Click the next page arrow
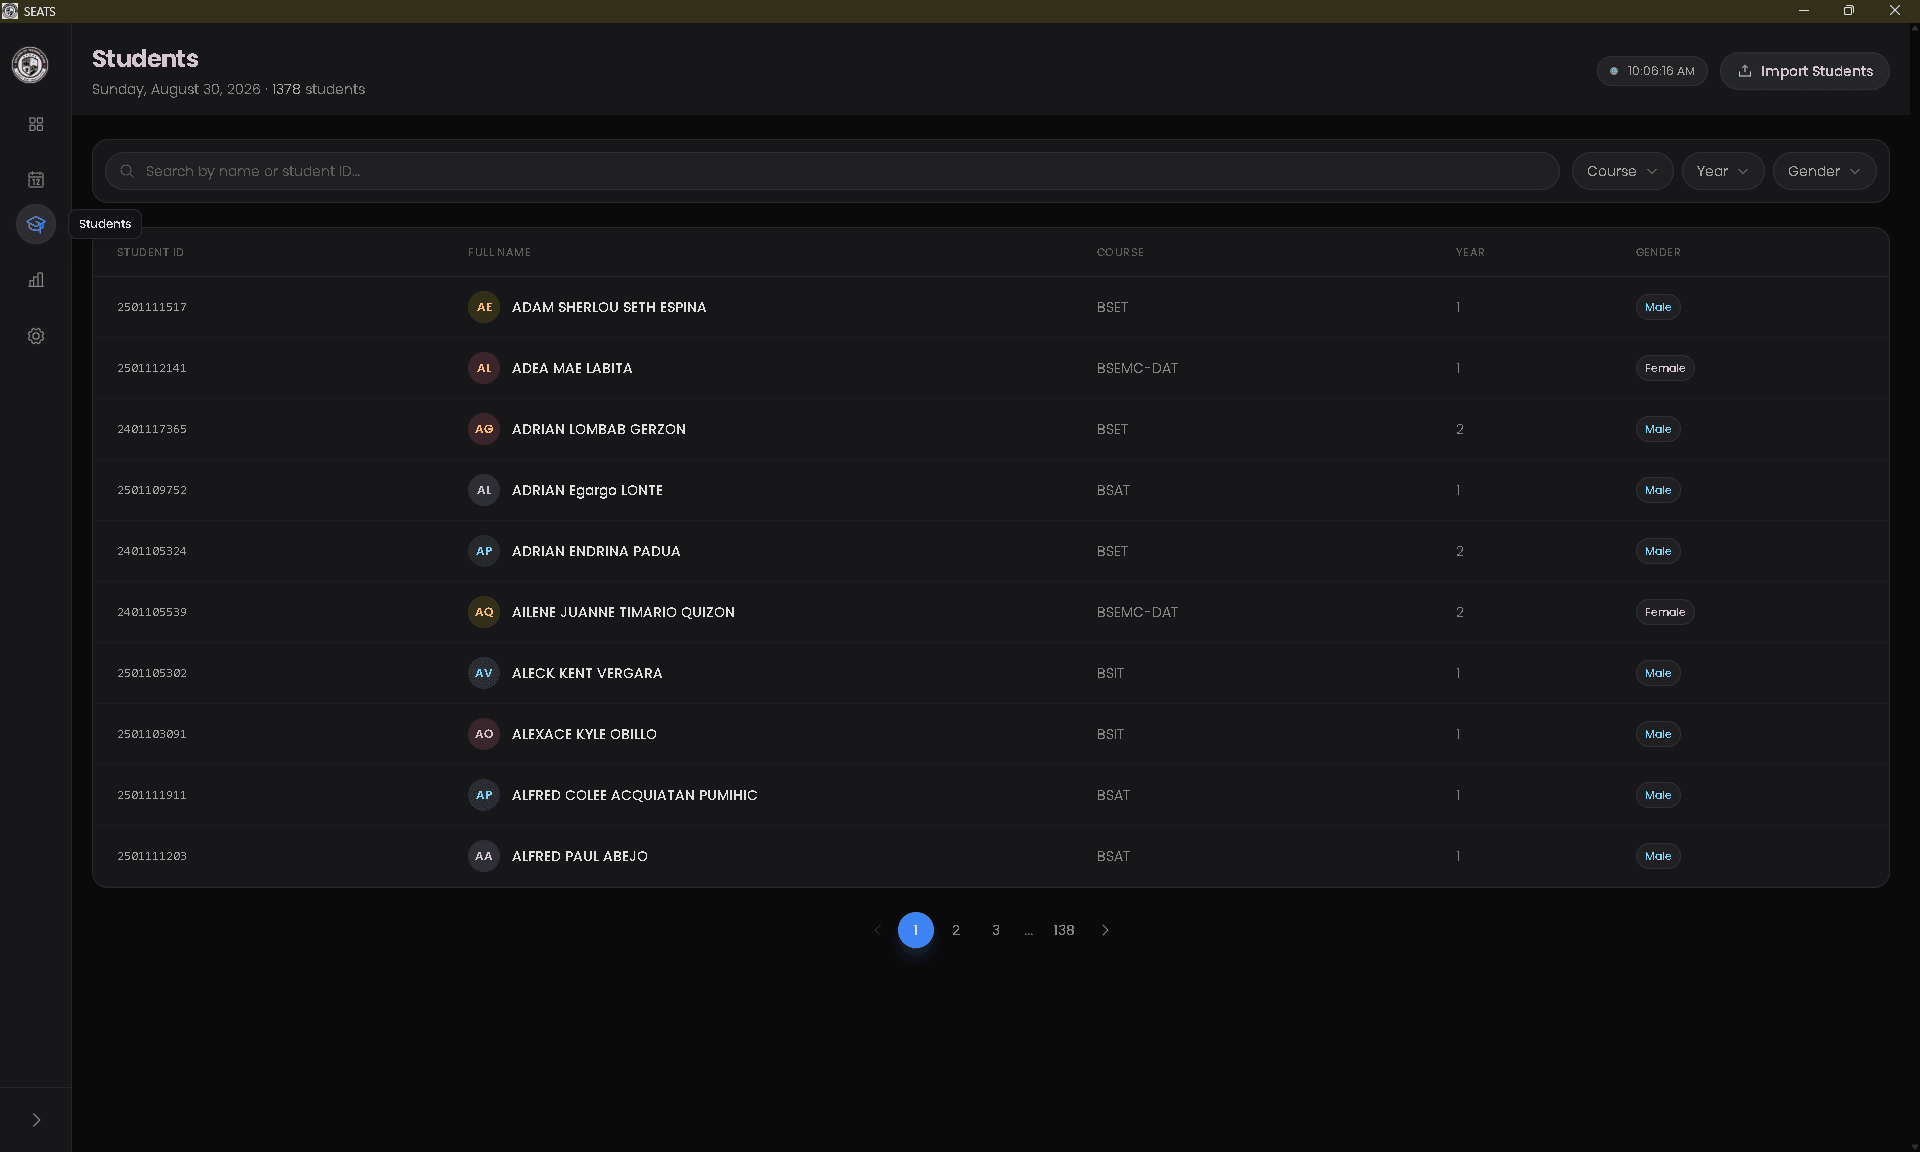 (1105, 930)
